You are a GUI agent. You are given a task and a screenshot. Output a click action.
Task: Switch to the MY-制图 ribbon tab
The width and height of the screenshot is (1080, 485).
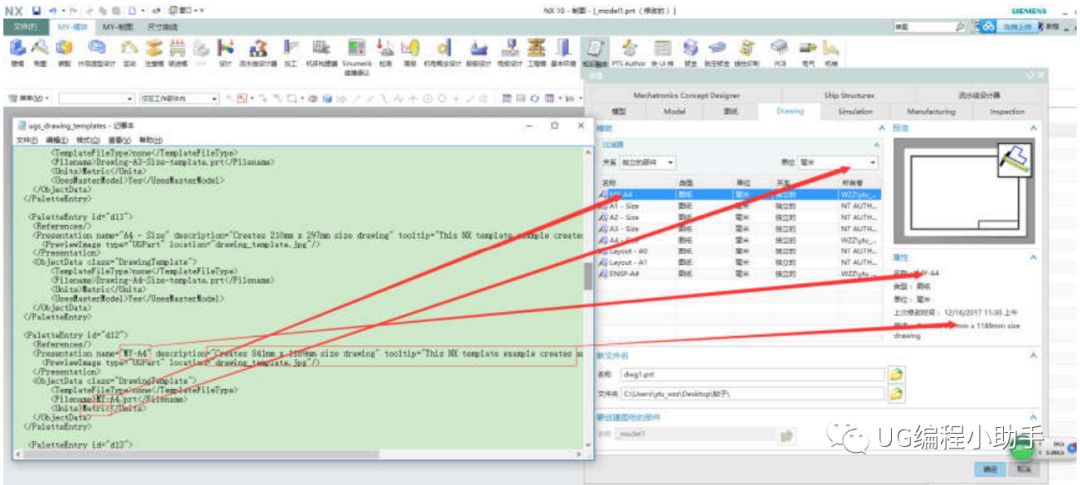117,27
